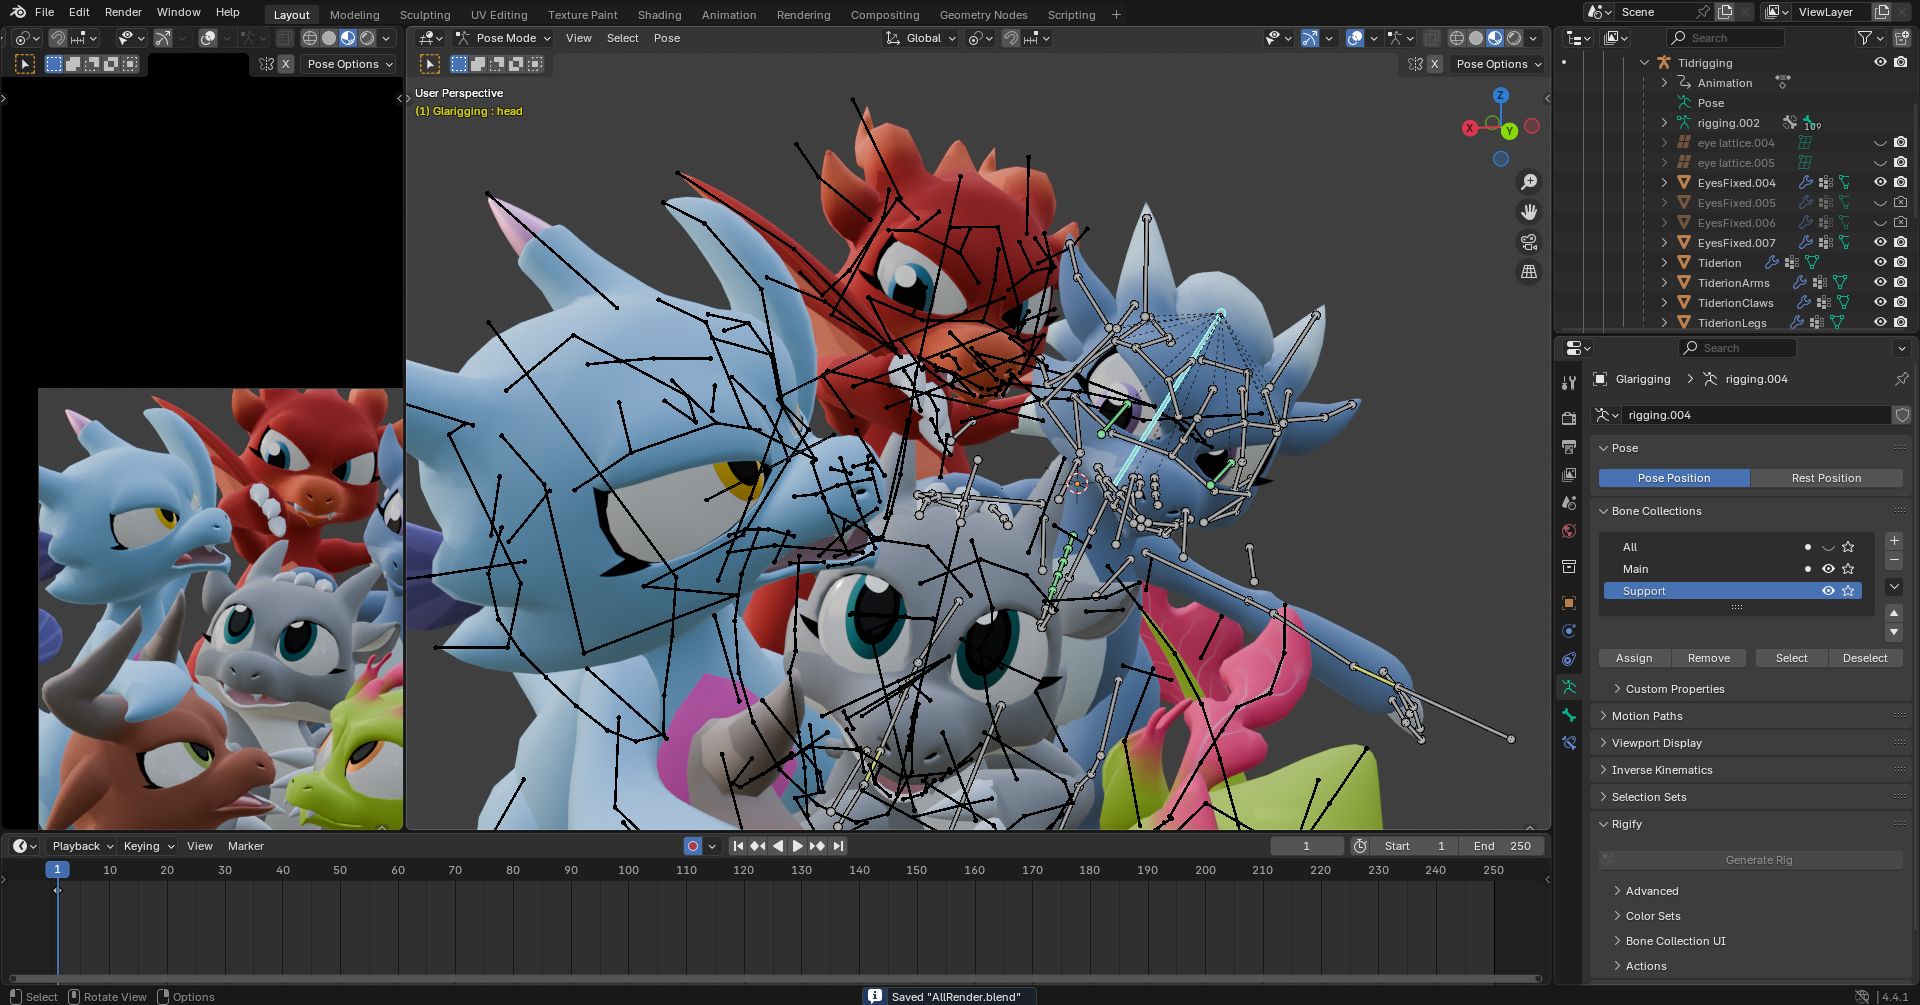Screen dimensions: 1920x1005
Task: Hide Tidrigging object in outliner
Action: pyautogui.click(x=1880, y=62)
